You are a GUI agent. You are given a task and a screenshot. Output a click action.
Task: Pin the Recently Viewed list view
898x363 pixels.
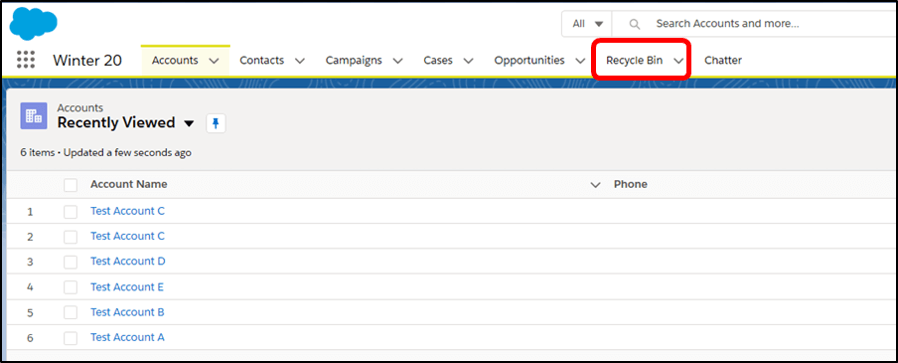[216, 123]
